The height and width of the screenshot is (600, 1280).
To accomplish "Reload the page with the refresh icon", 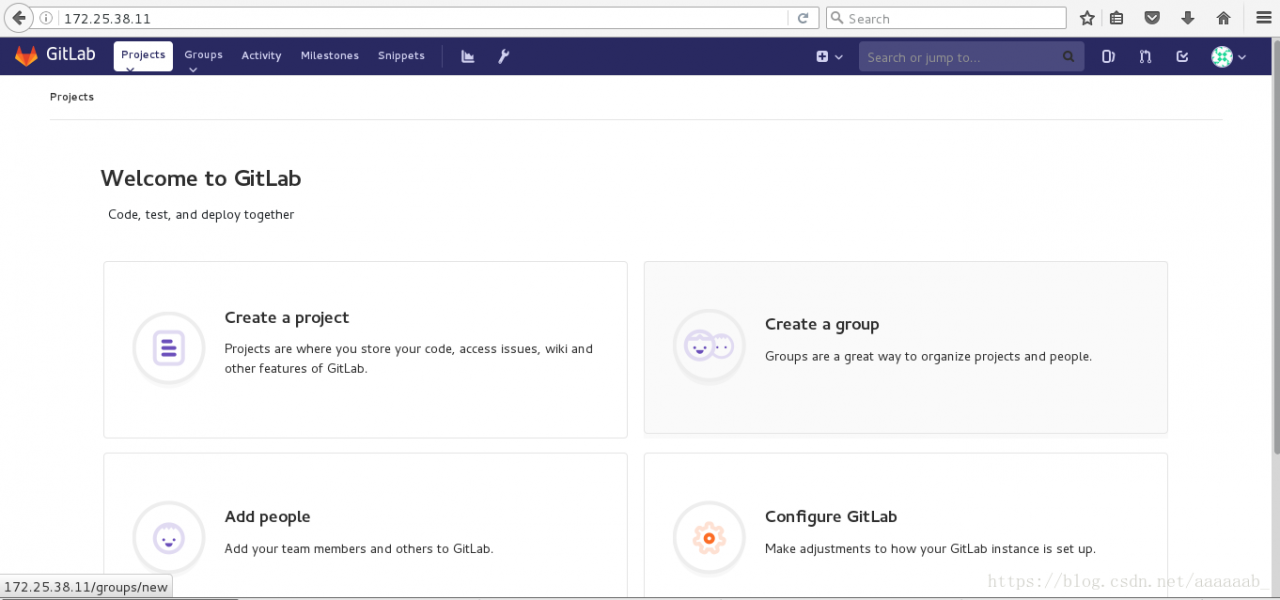I will [803, 18].
